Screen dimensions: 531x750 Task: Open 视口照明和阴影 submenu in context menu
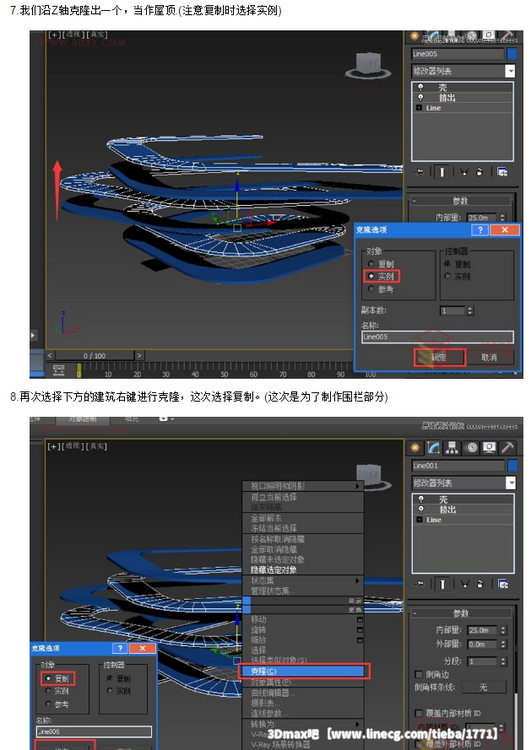coord(303,486)
